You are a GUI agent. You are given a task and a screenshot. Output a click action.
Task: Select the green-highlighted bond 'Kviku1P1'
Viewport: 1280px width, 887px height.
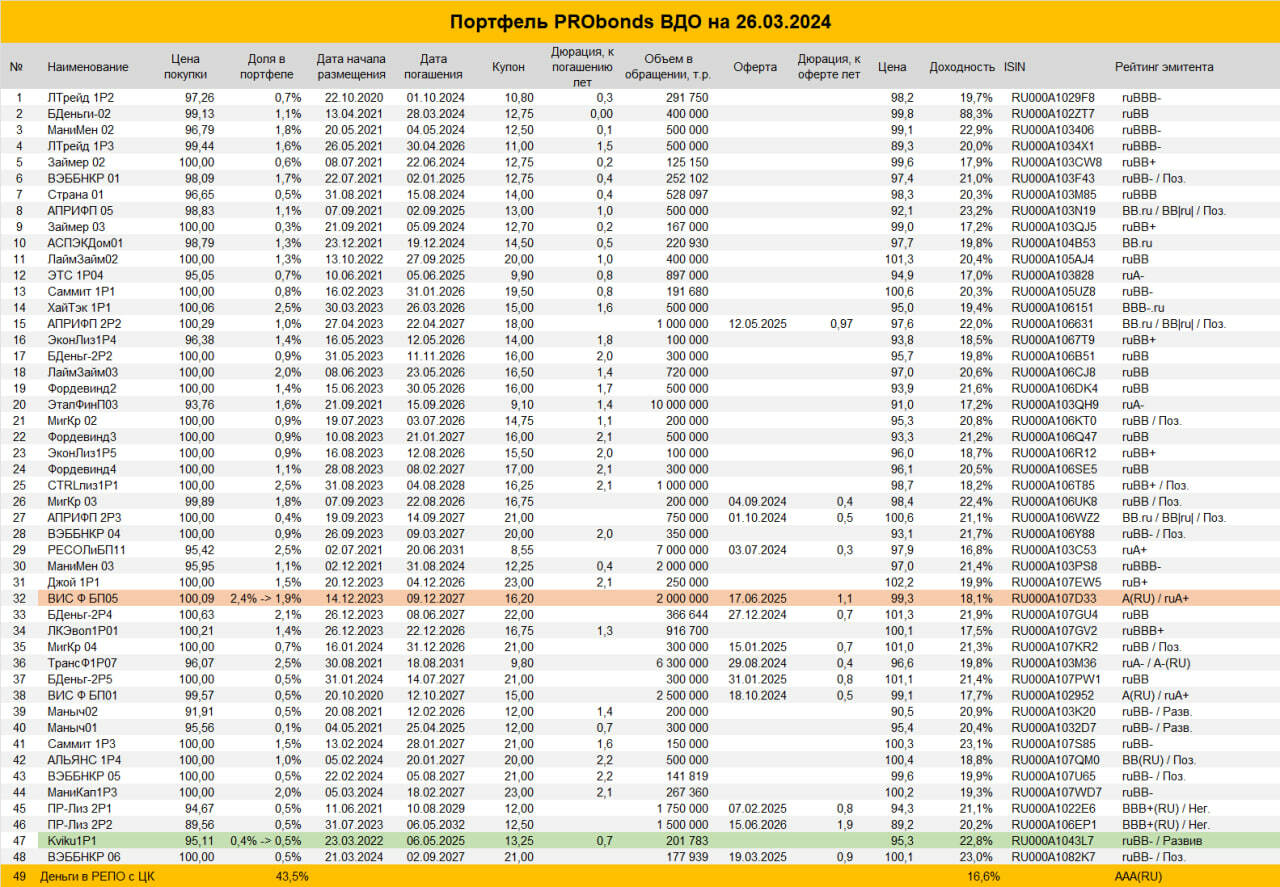70,839
